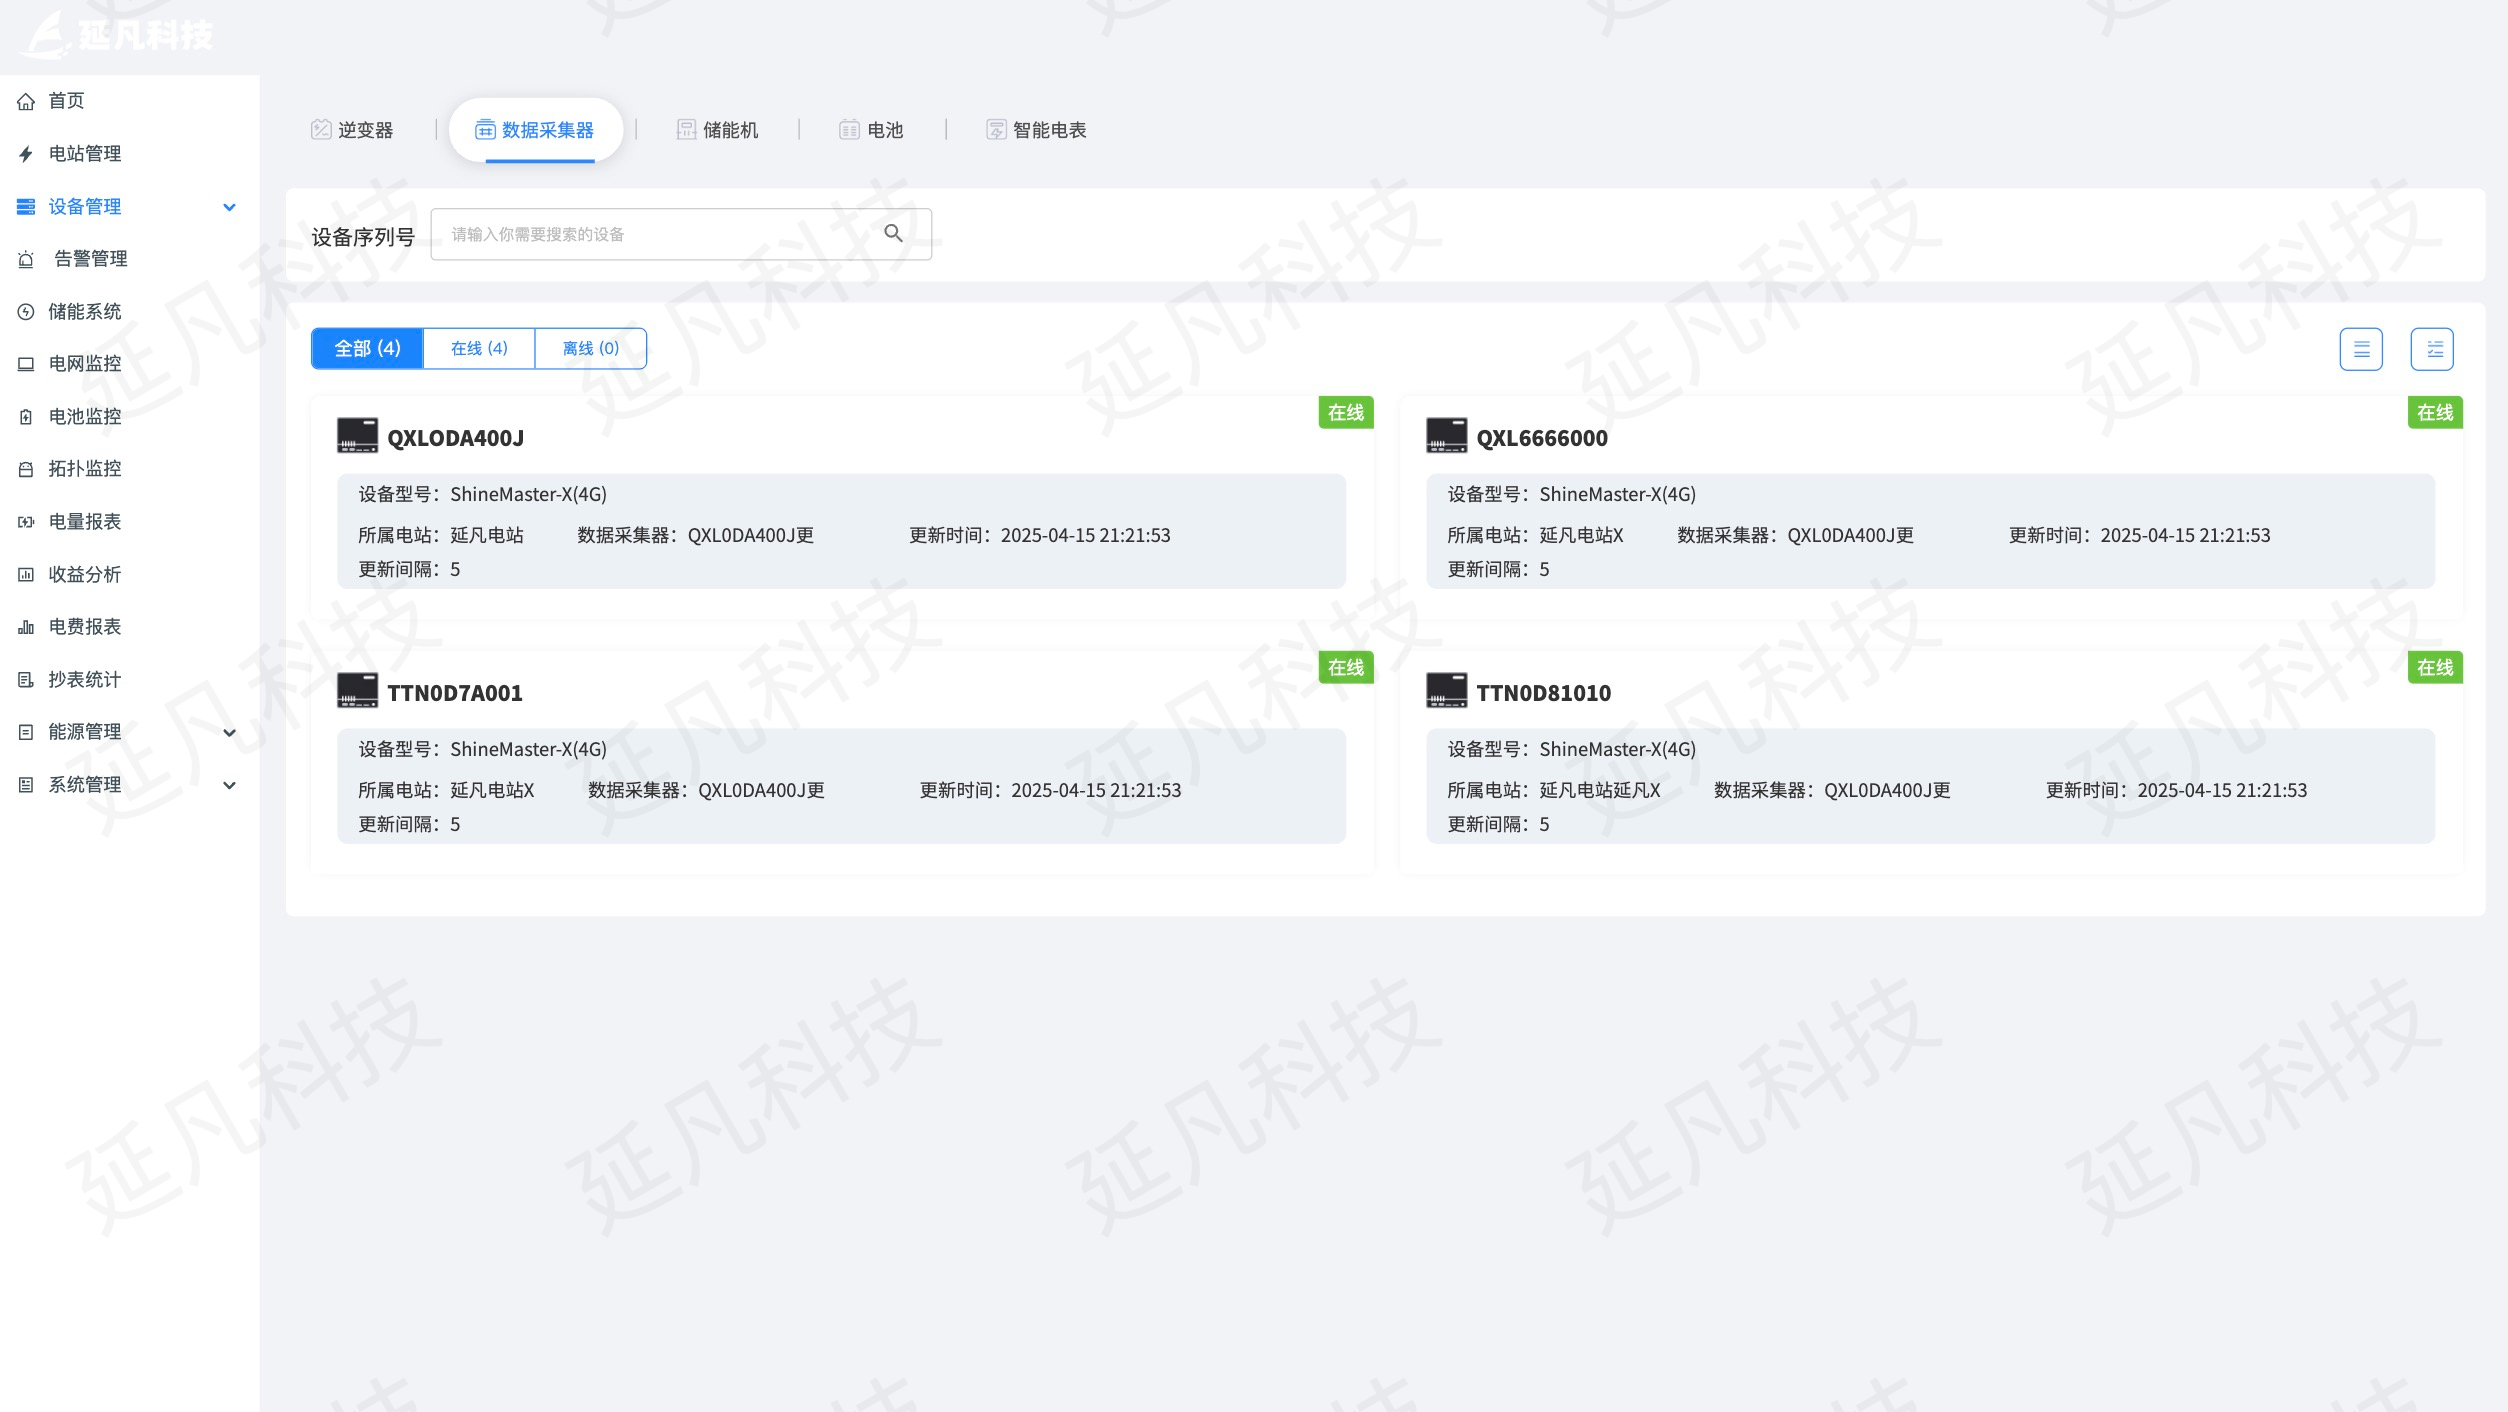Expand the 能源管理 menu chevron
Screen dimensions: 2508x1412
click(x=229, y=732)
